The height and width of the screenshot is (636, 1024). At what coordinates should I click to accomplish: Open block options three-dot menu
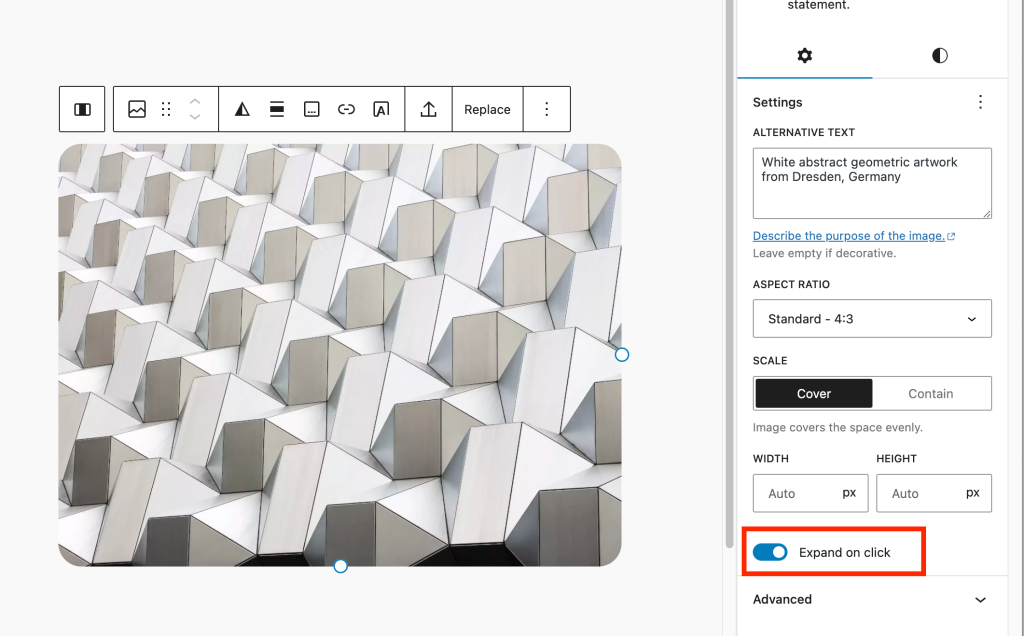pyautogui.click(x=547, y=109)
